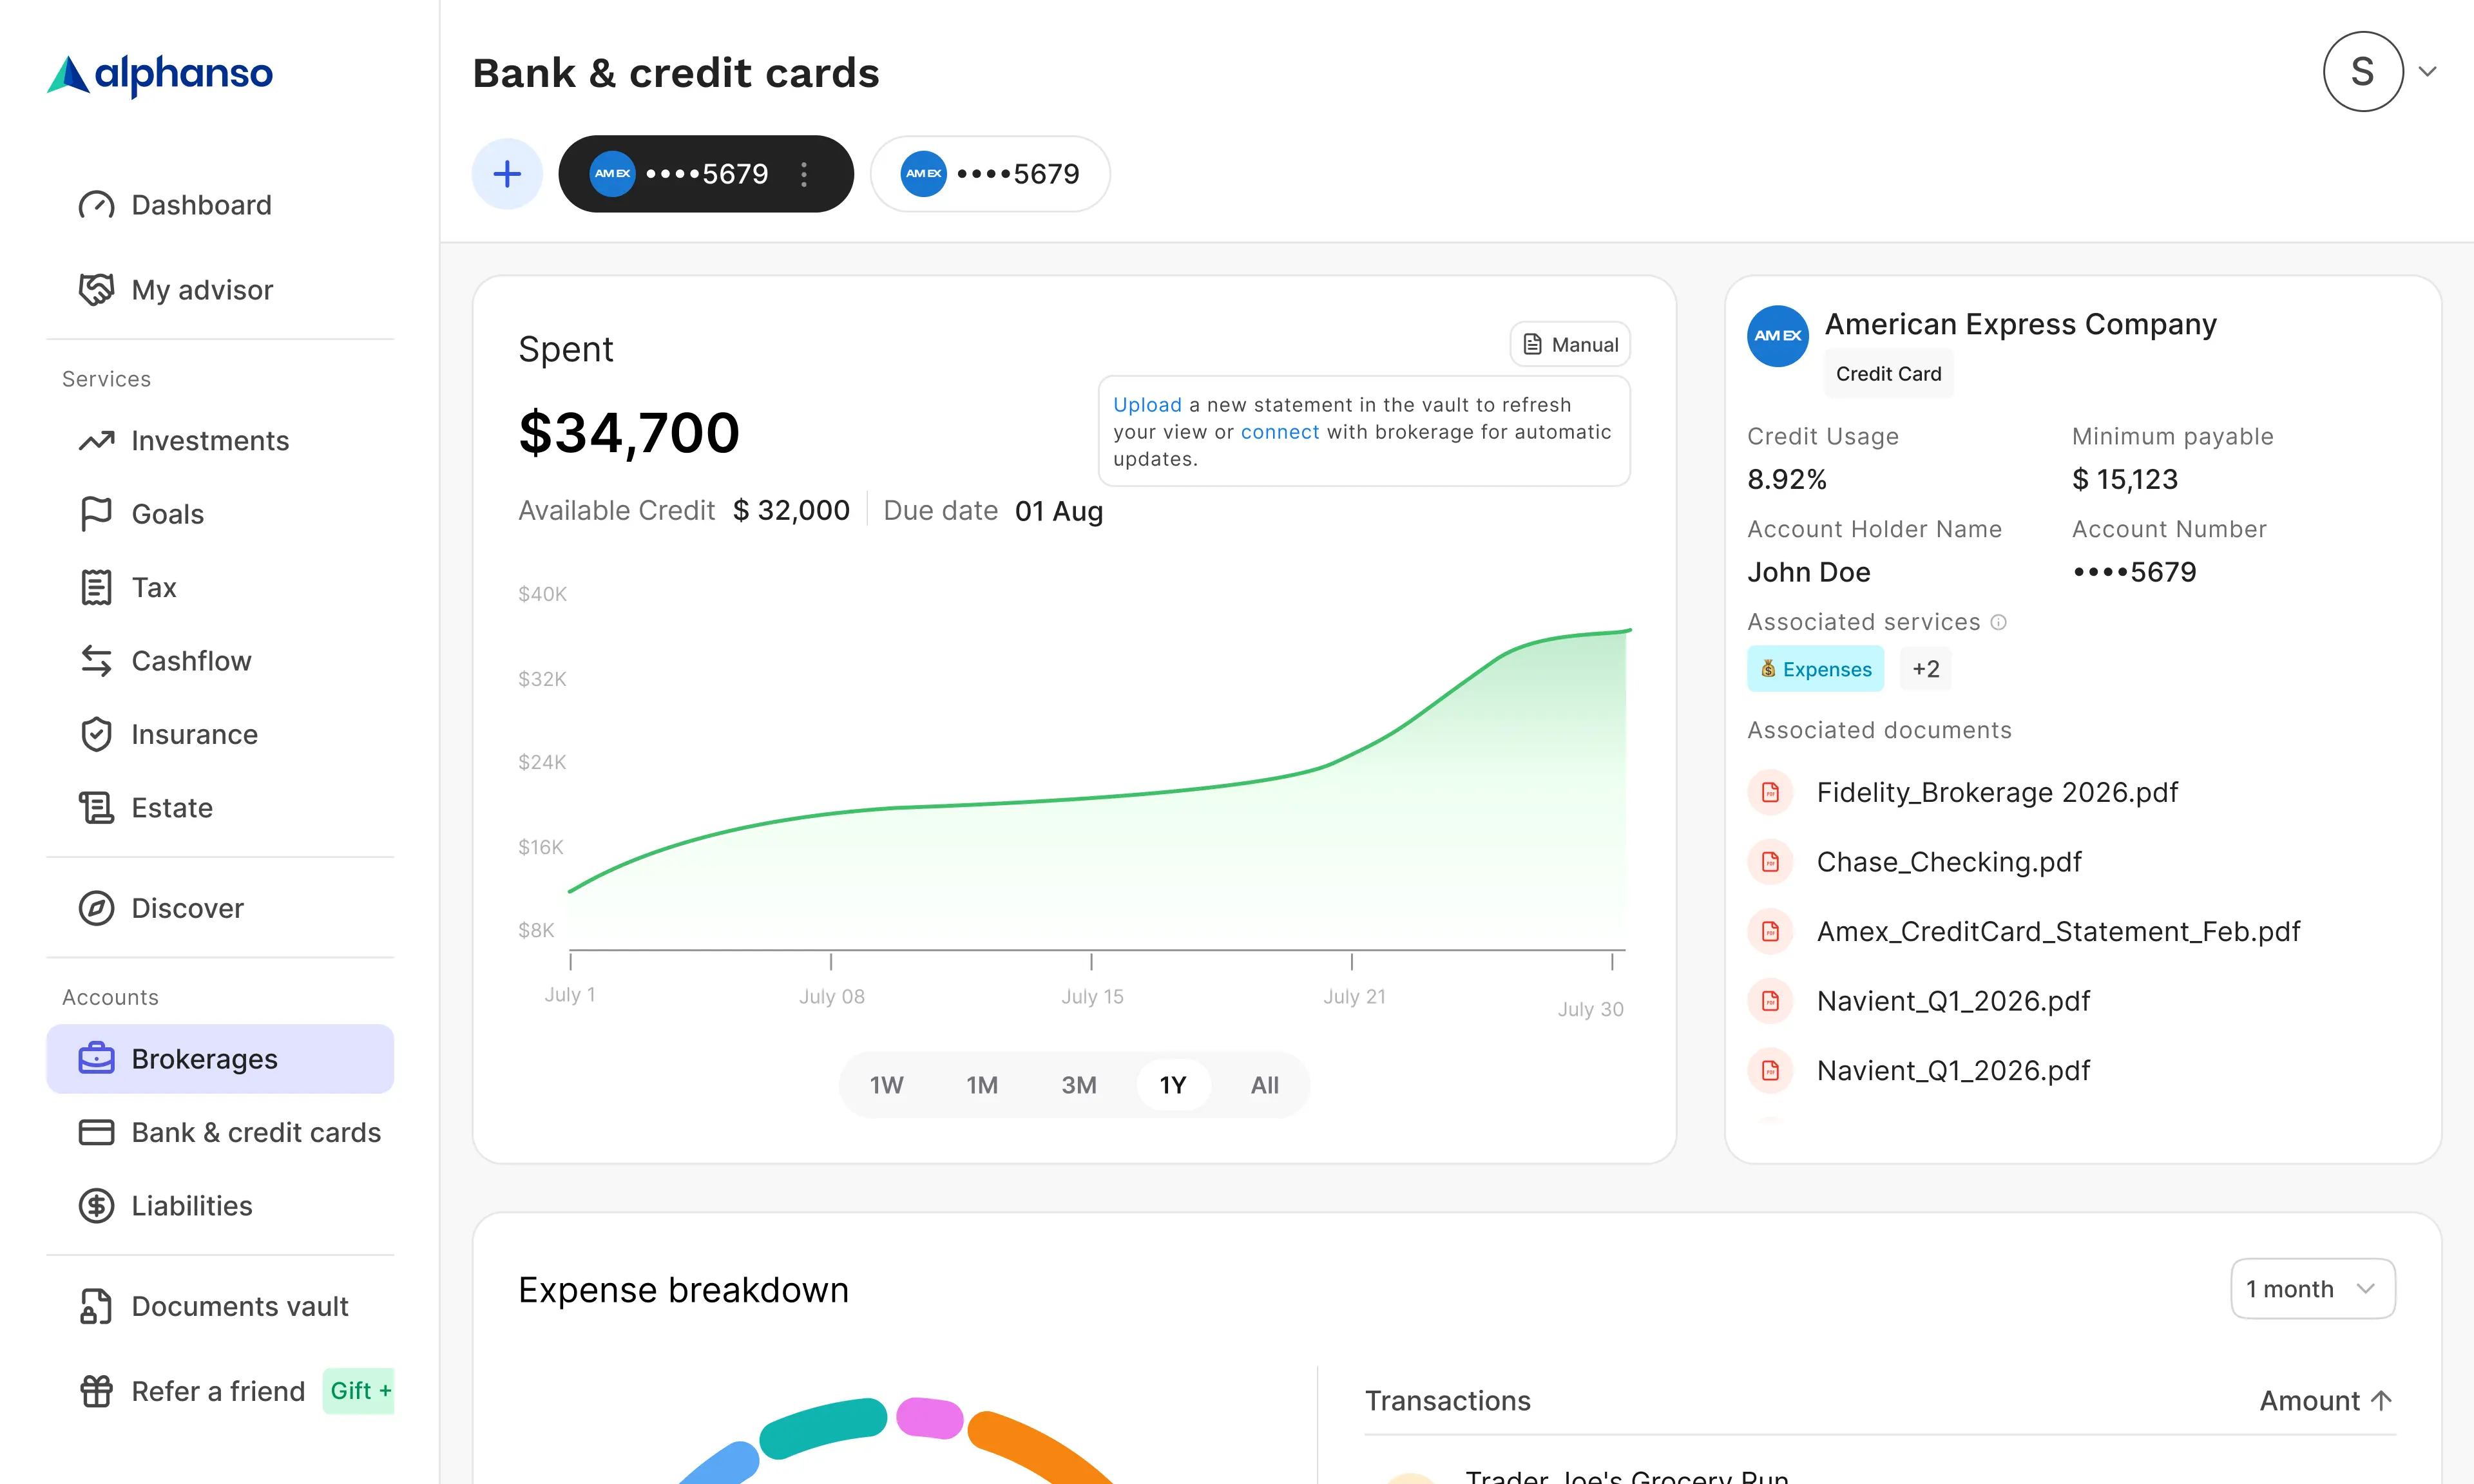Viewport: 2474px width, 1484px height.
Task: Select the dark Amex ••••5679 card pill
Action: point(706,174)
